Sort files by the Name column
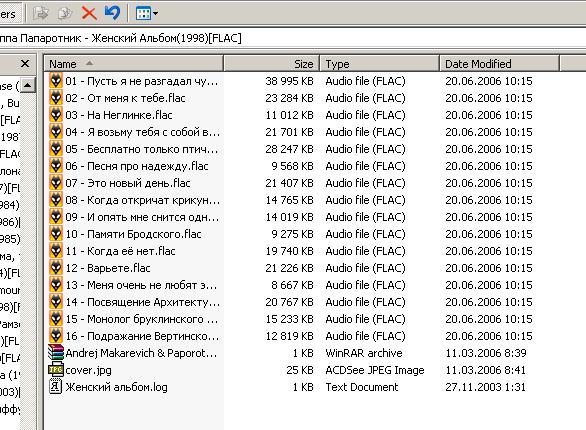Image resolution: width=586 pixels, height=430 pixels. (x=134, y=64)
